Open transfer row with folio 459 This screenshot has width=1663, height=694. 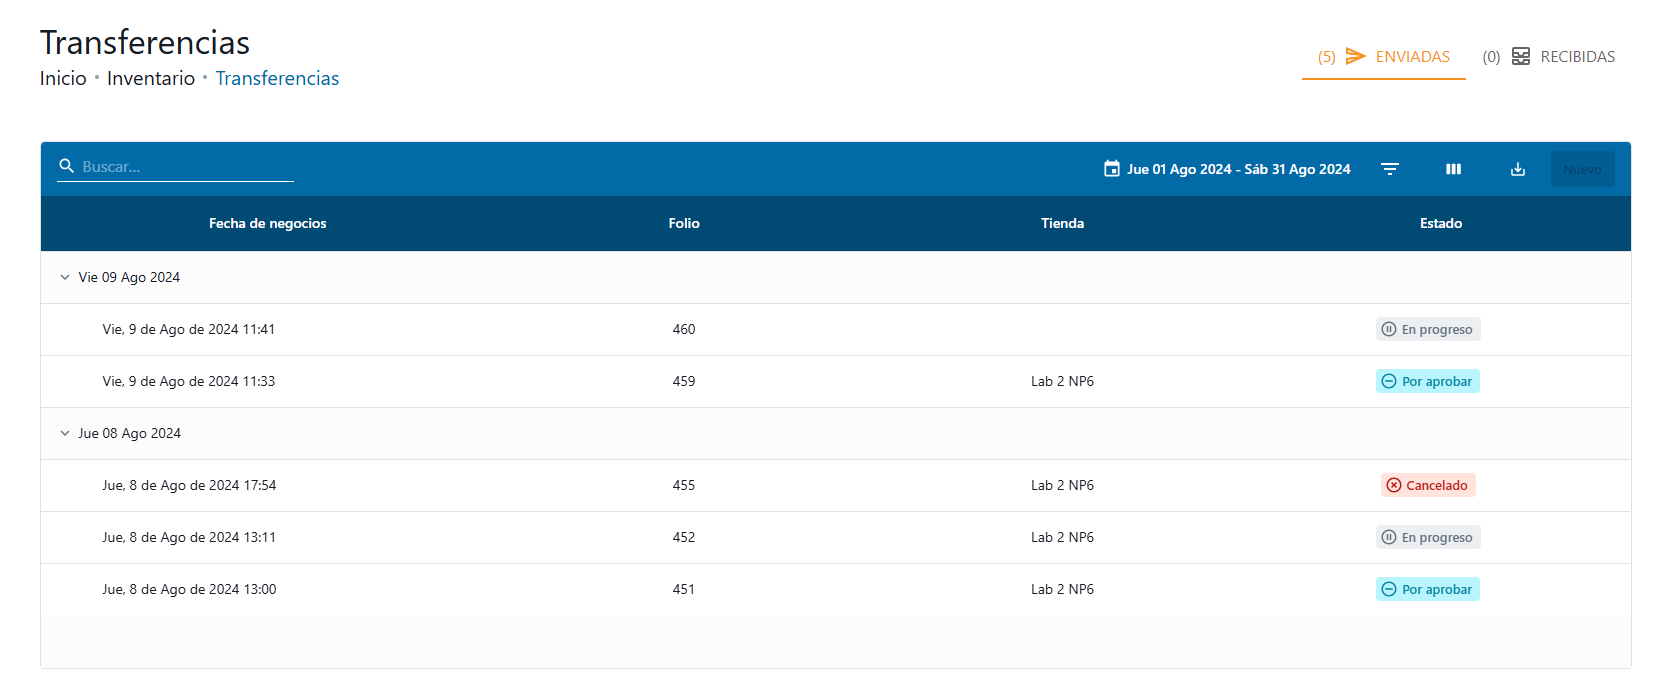point(684,381)
